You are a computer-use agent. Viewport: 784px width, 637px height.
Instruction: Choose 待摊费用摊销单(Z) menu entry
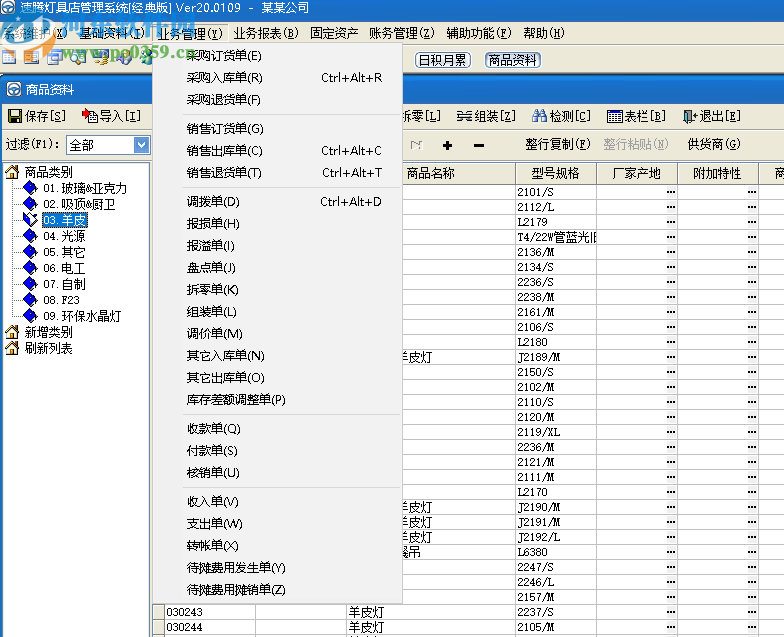(x=278, y=590)
